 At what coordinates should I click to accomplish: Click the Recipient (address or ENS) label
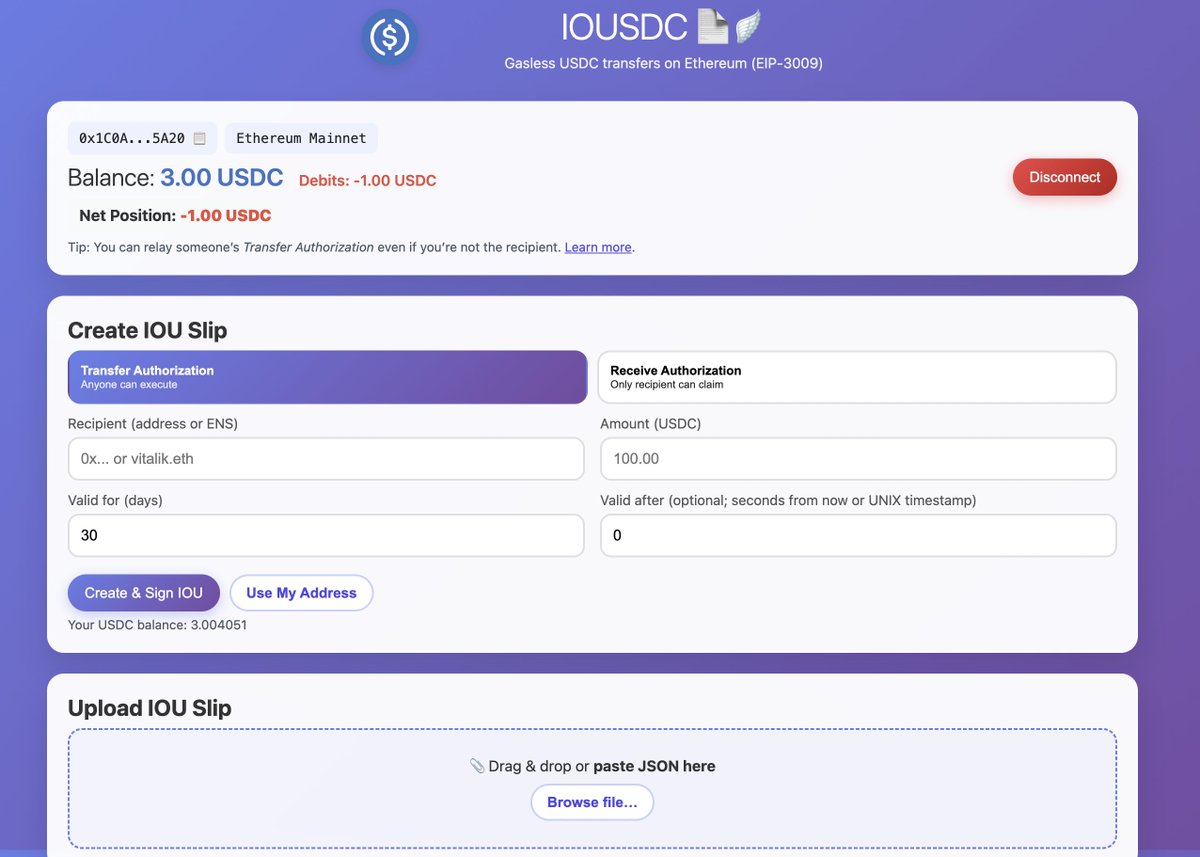point(153,424)
